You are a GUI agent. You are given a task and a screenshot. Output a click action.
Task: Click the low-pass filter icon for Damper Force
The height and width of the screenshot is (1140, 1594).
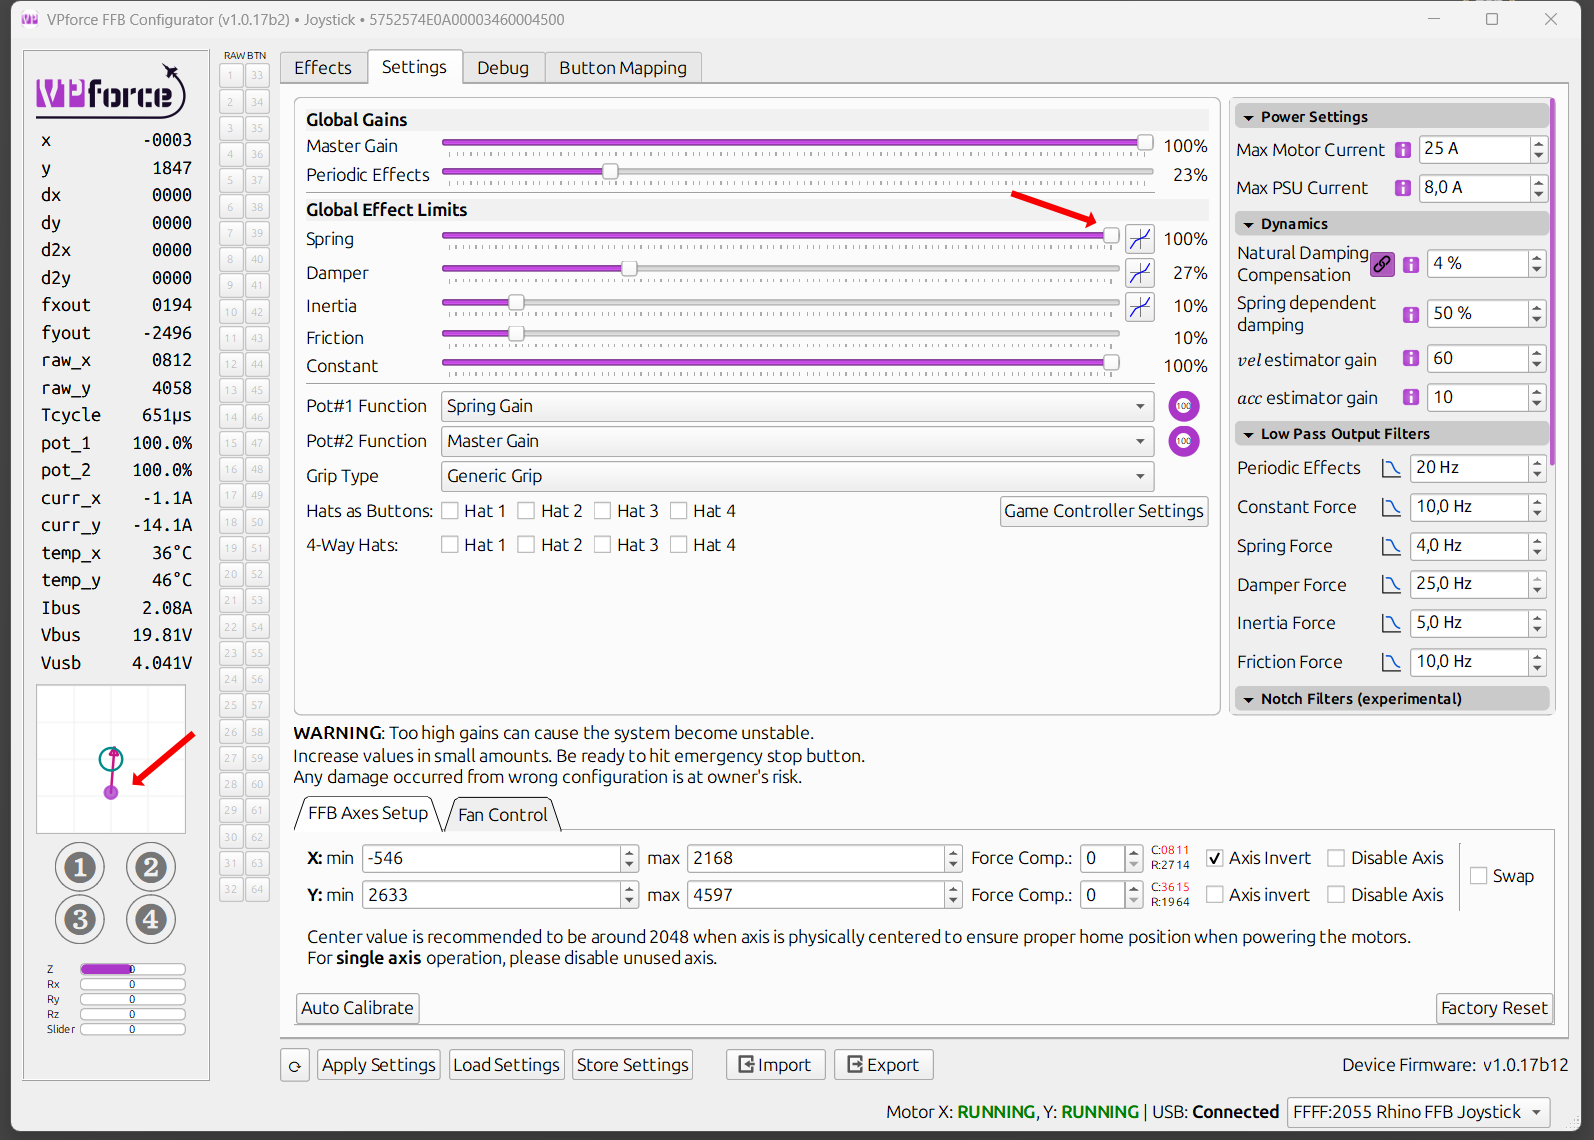tap(1391, 584)
